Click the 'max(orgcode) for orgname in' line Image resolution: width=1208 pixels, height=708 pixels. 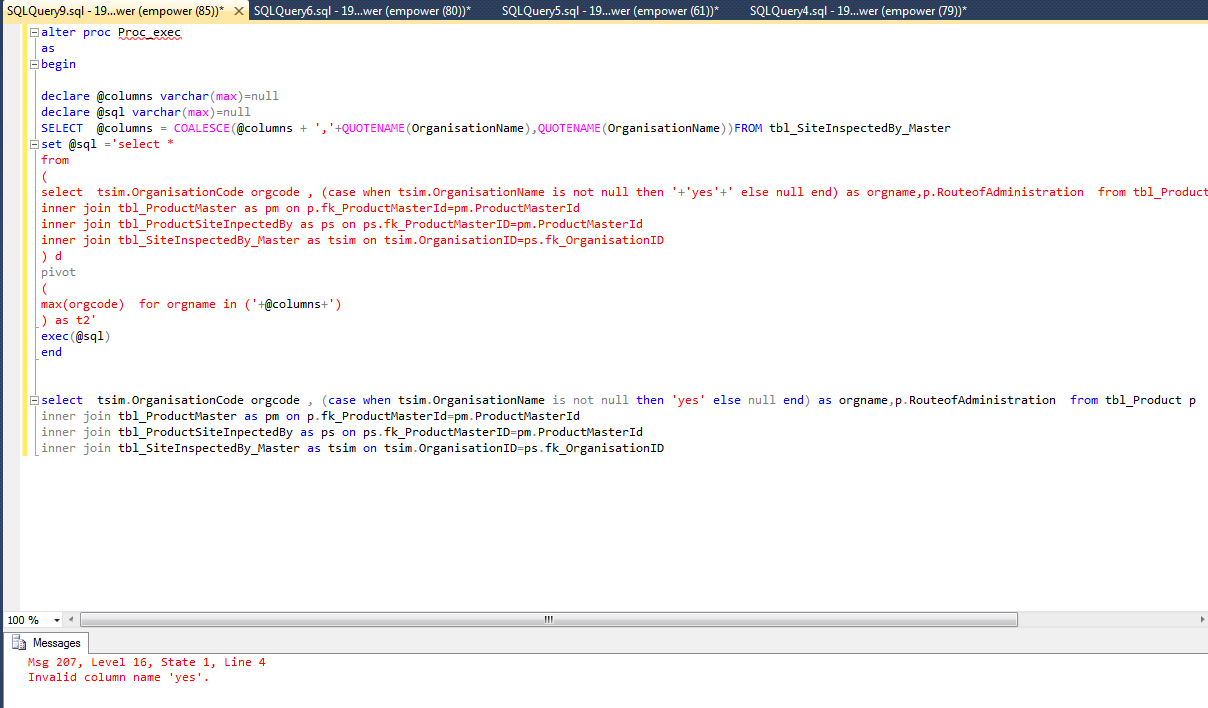pos(191,304)
